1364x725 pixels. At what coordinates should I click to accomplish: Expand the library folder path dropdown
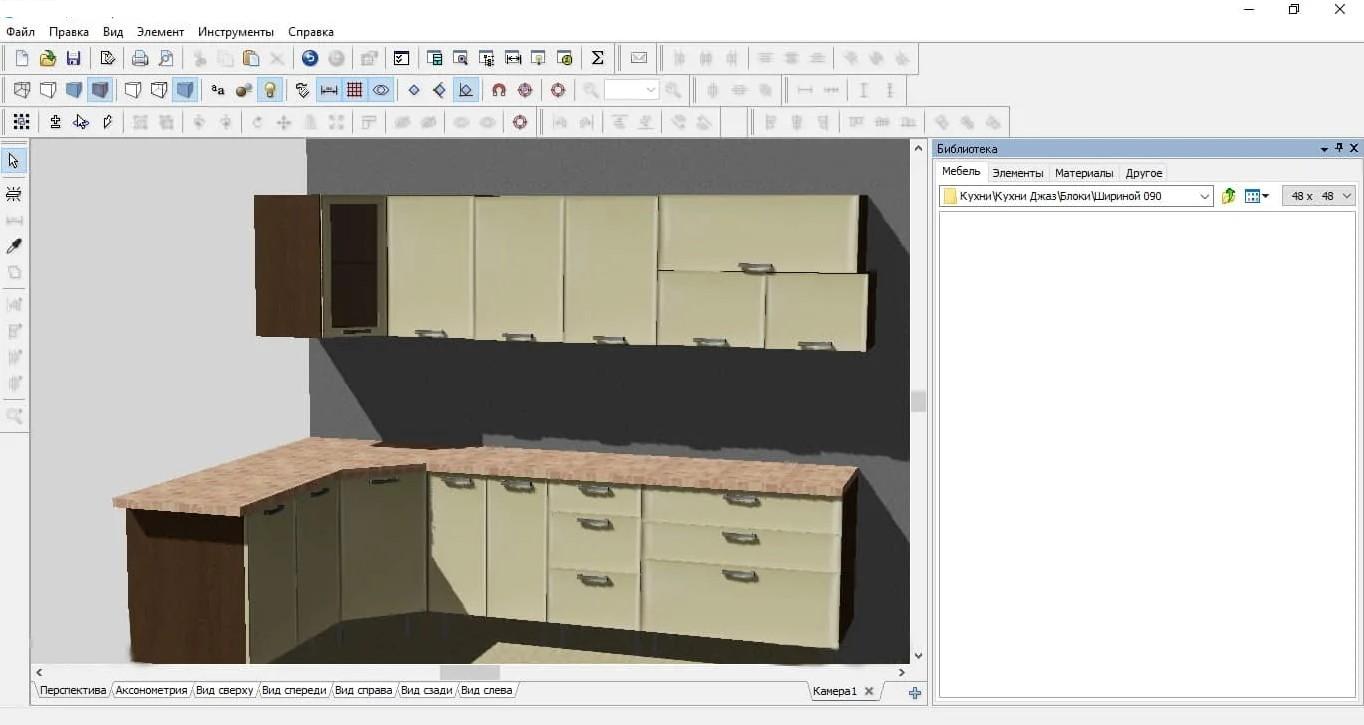coord(1205,196)
